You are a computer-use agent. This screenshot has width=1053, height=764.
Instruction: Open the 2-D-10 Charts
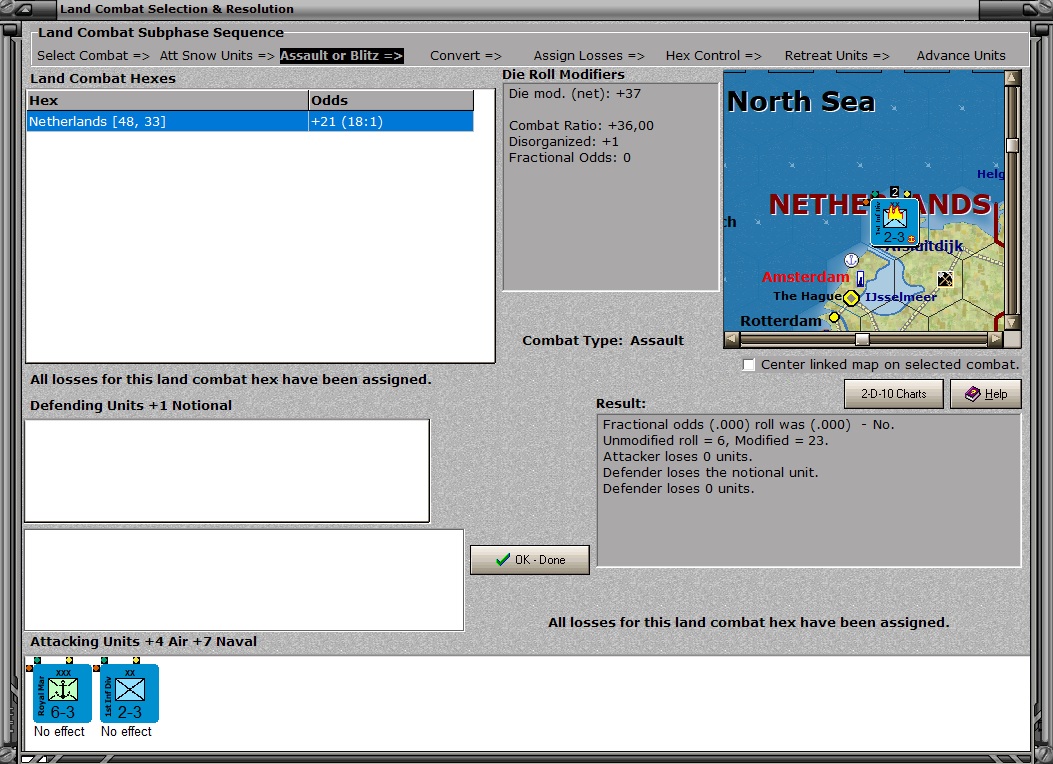click(x=894, y=394)
